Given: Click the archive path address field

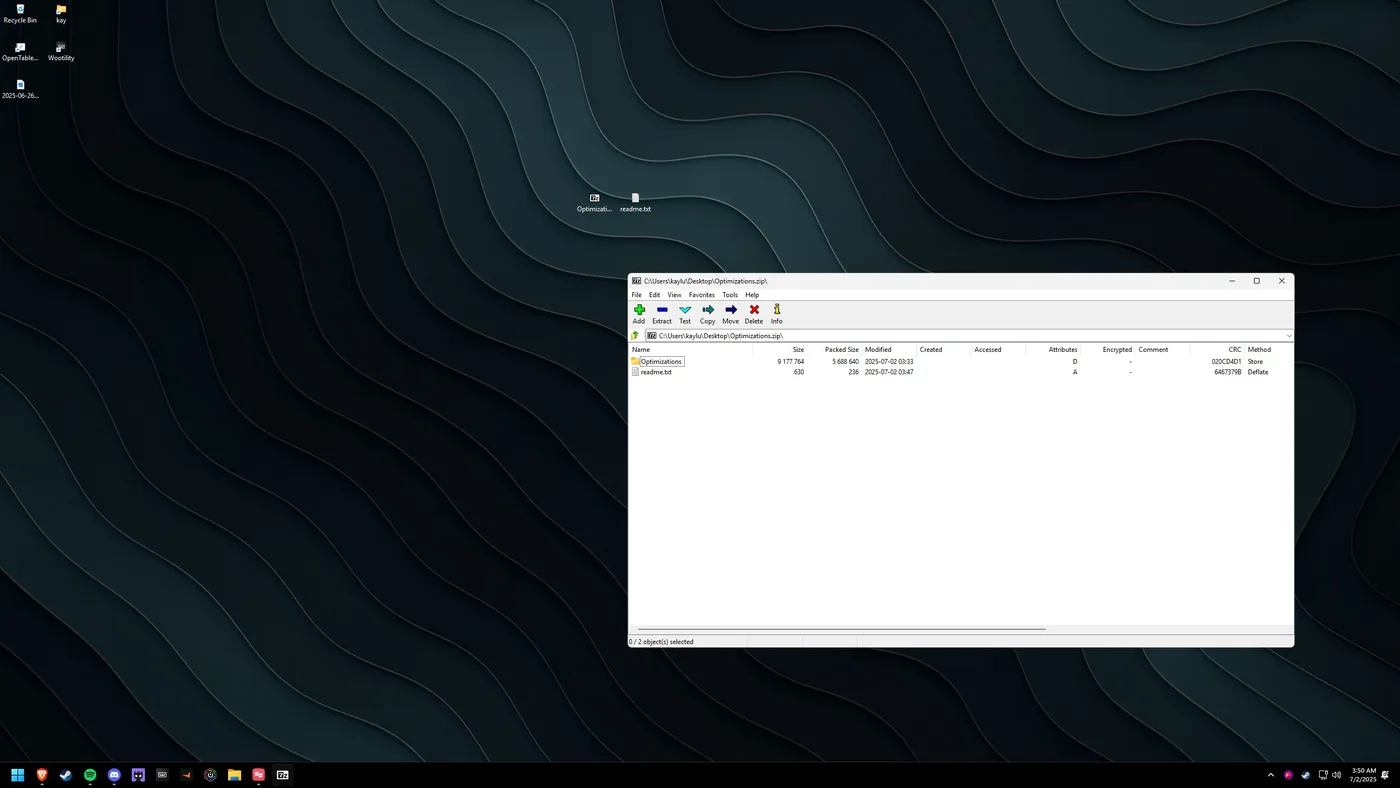Looking at the screenshot, I should [964, 336].
